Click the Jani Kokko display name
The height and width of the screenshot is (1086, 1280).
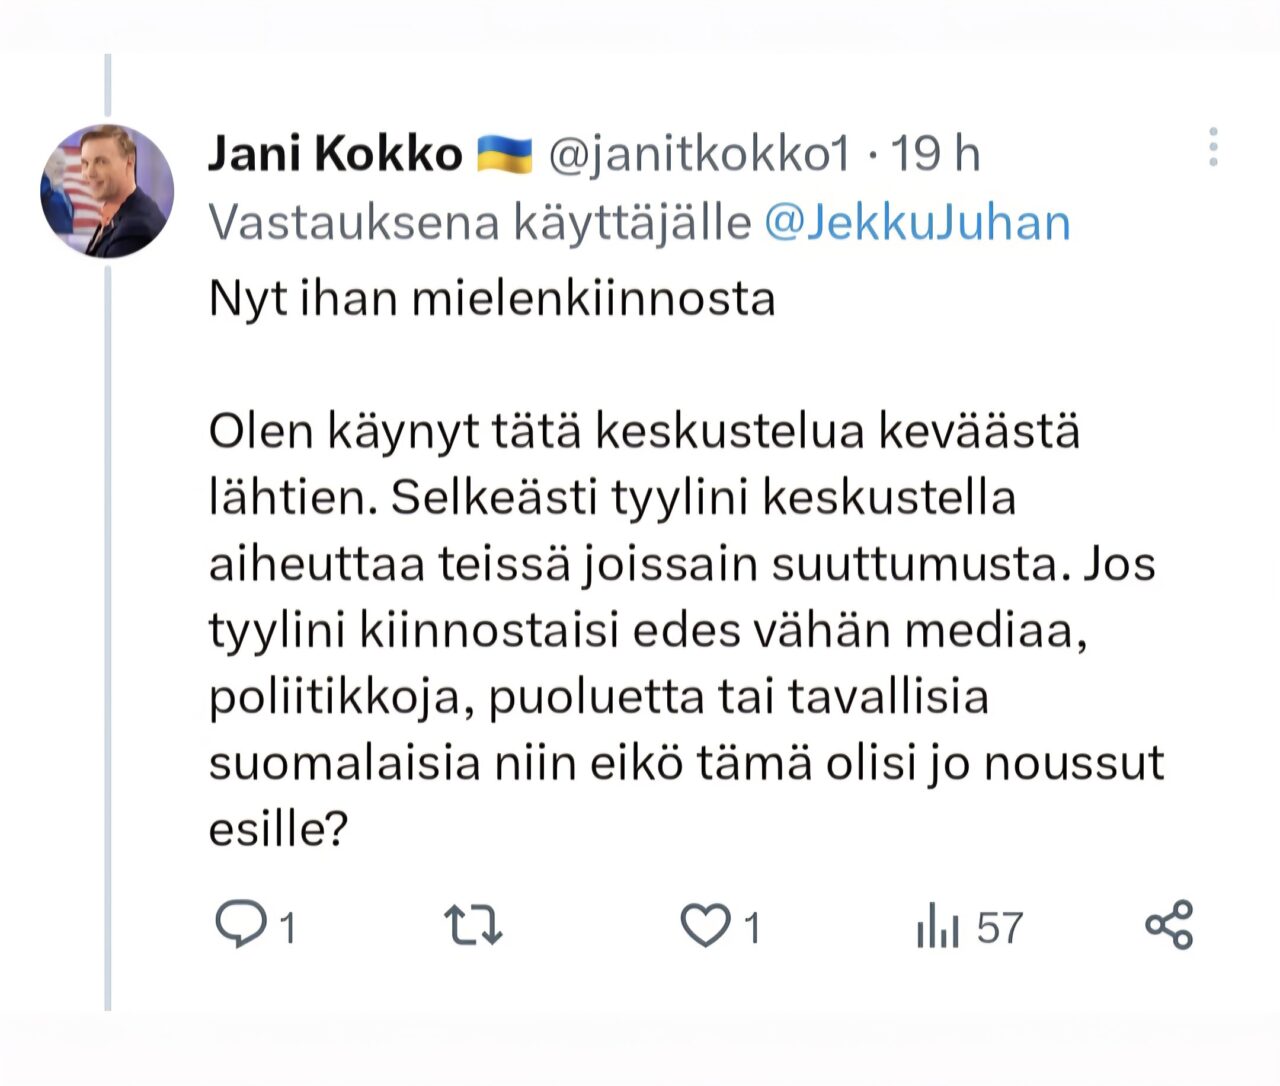(x=335, y=154)
